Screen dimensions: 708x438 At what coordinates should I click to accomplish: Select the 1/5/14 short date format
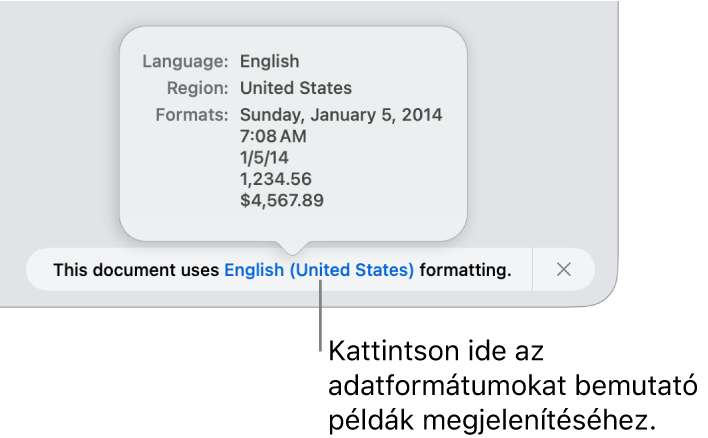(x=264, y=158)
